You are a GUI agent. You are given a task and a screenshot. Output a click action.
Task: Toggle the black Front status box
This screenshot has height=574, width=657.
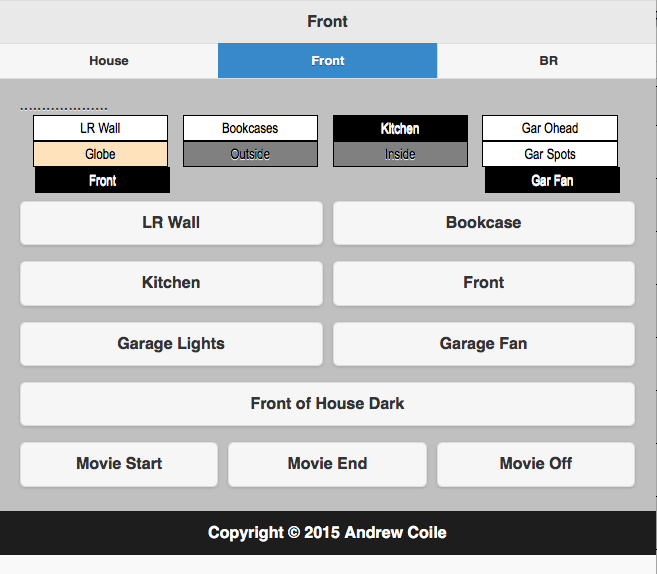[102, 180]
